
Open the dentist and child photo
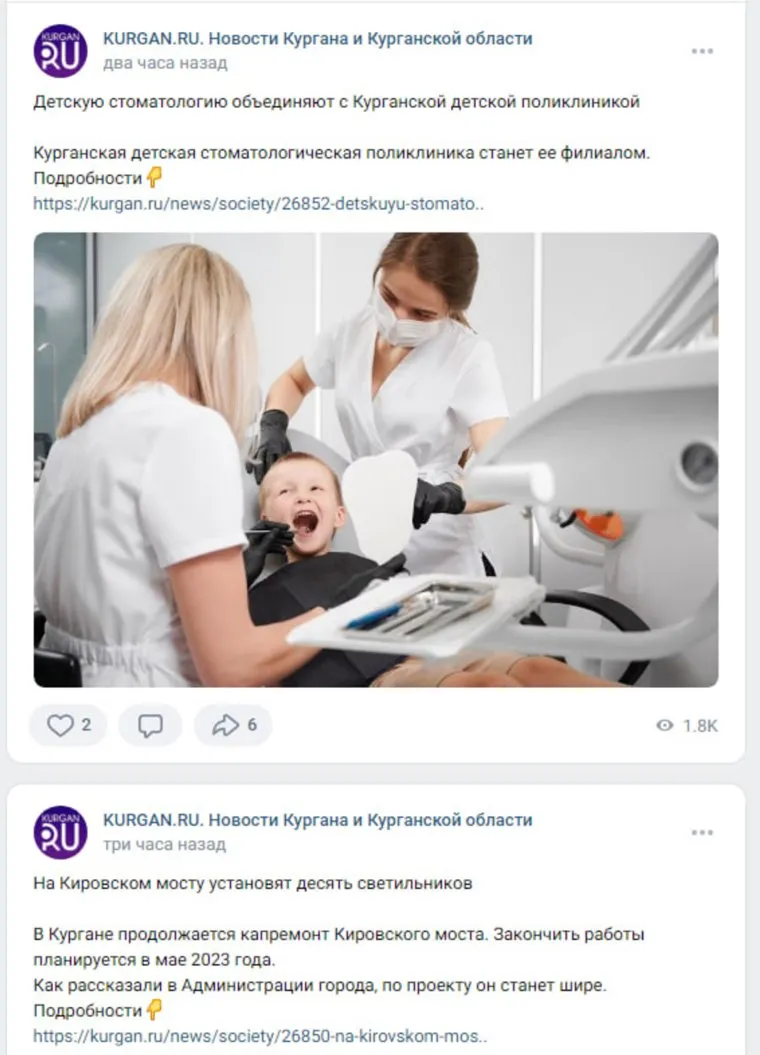(x=376, y=460)
